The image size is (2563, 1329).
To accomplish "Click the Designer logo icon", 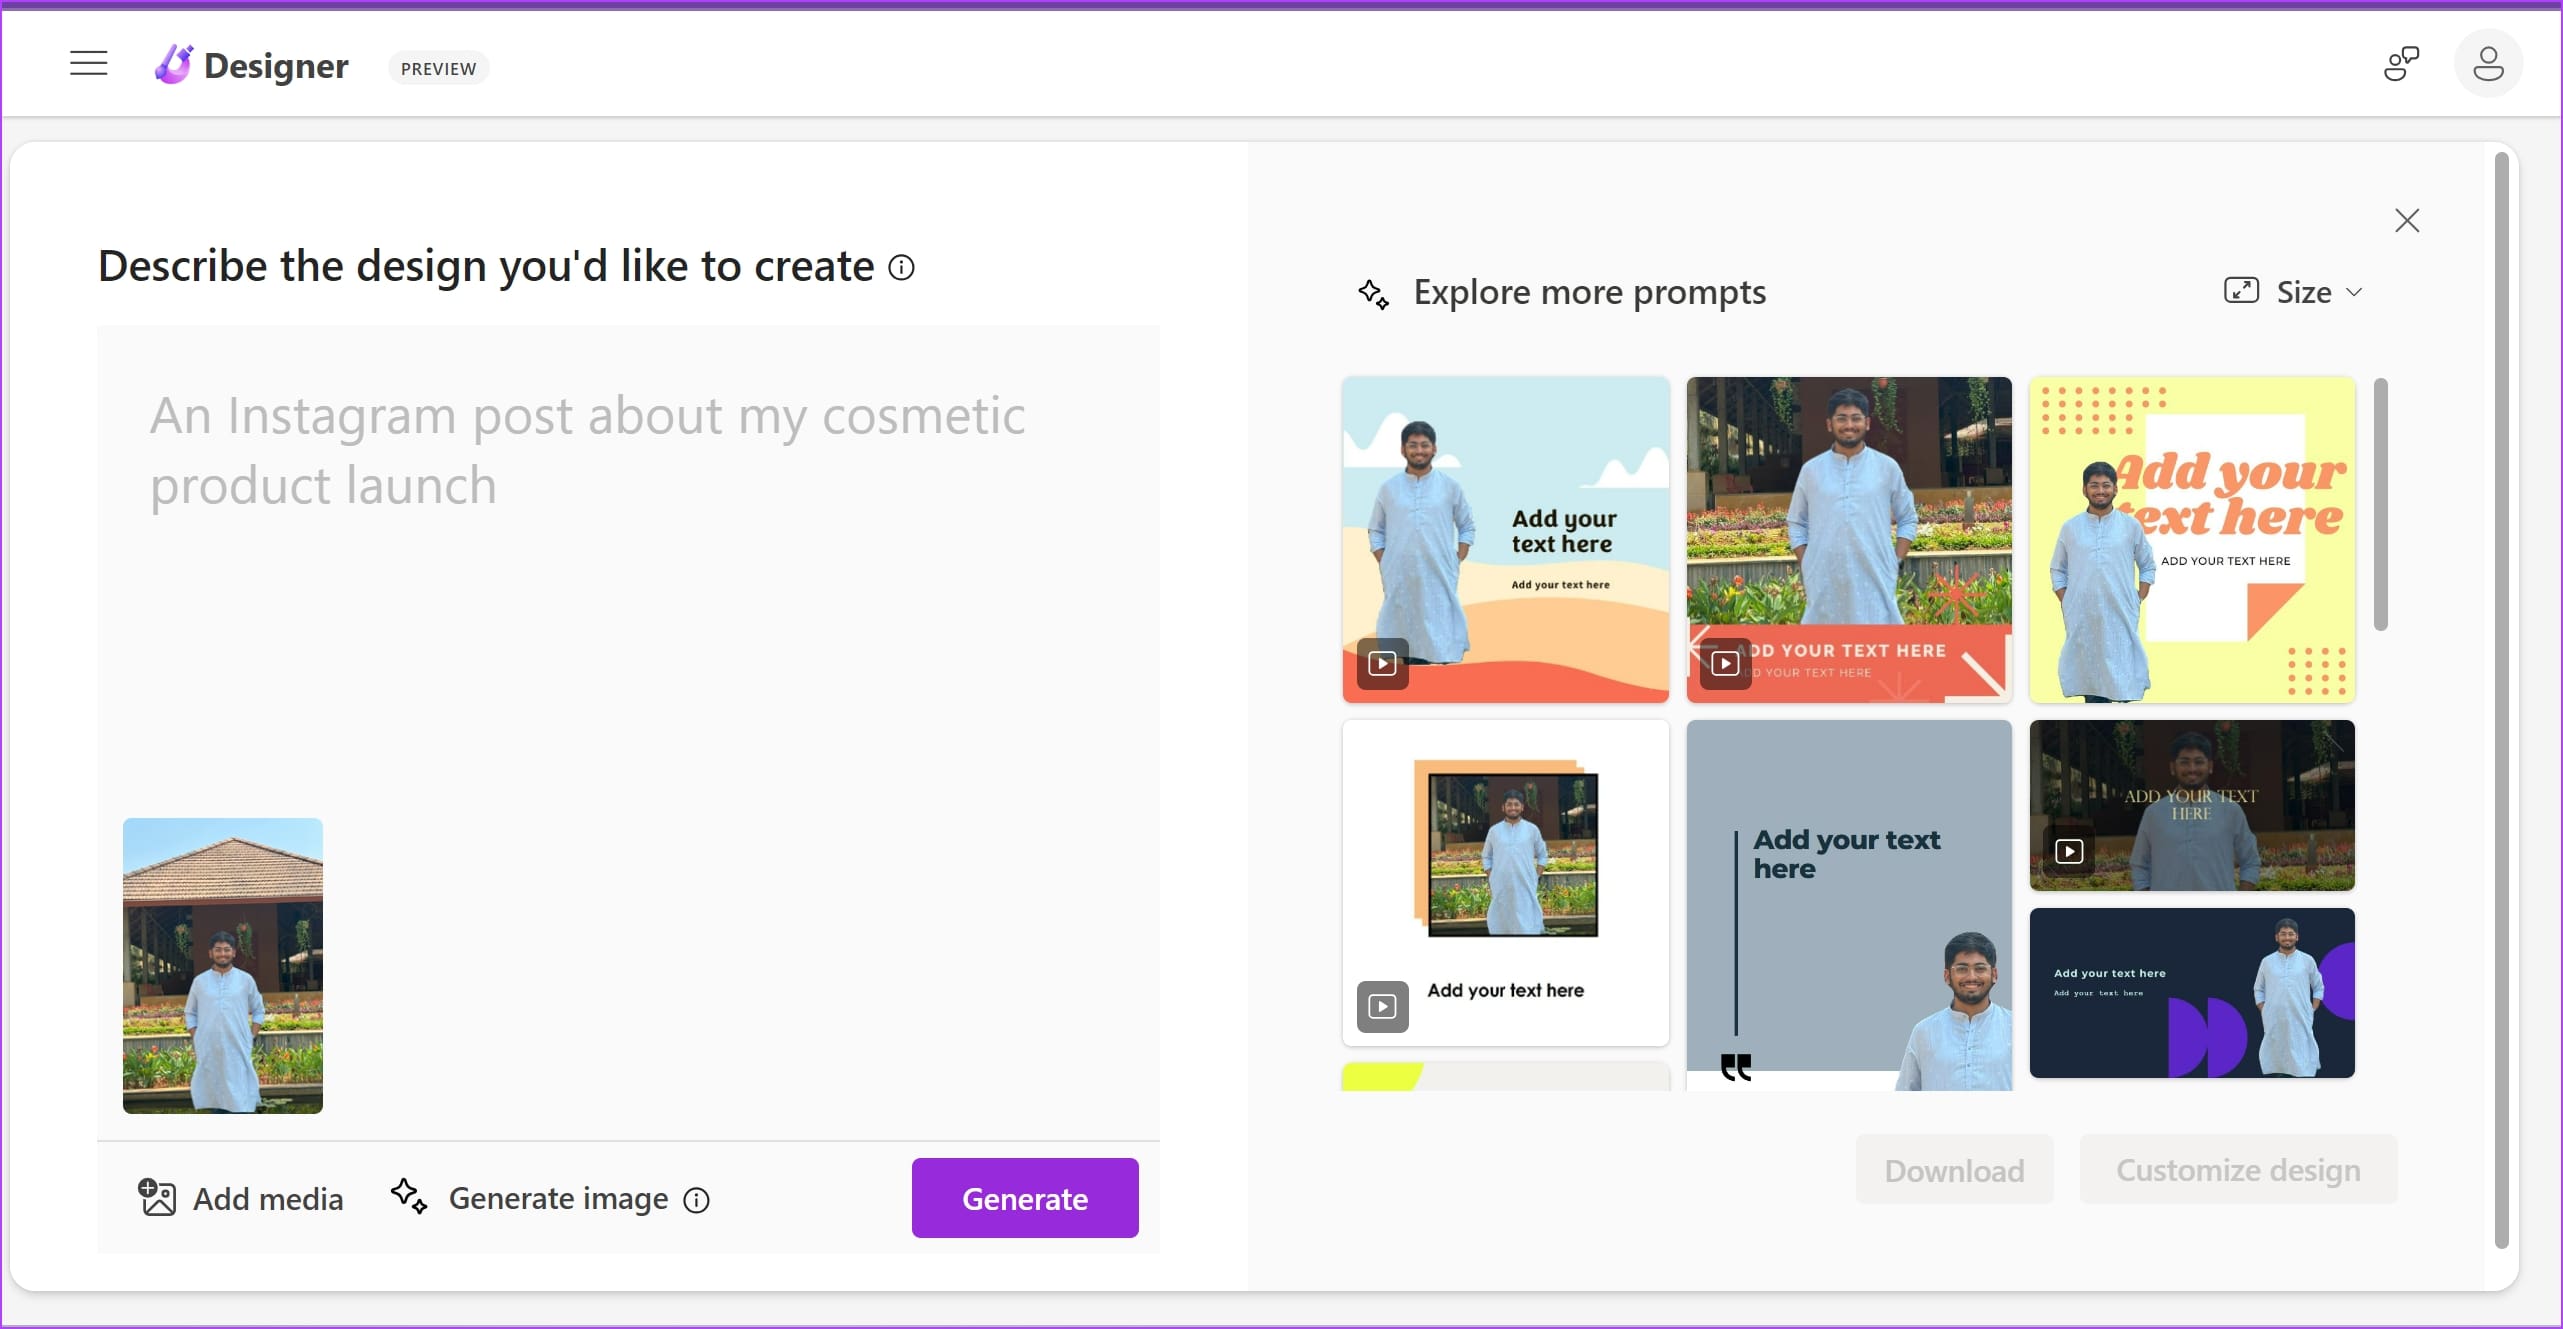I will coord(173,65).
